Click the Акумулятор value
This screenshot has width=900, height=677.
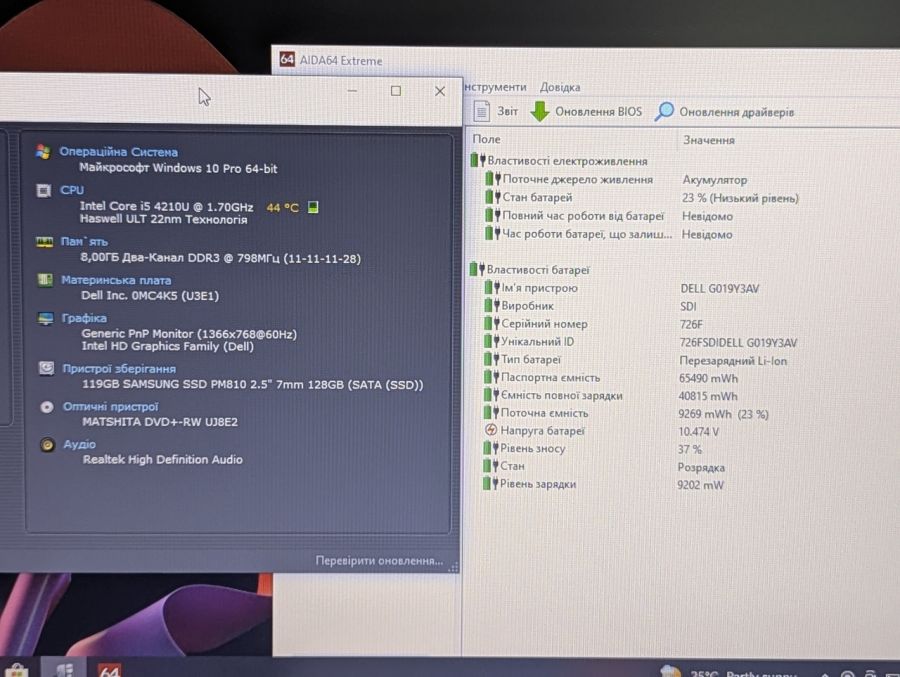pos(715,180)
